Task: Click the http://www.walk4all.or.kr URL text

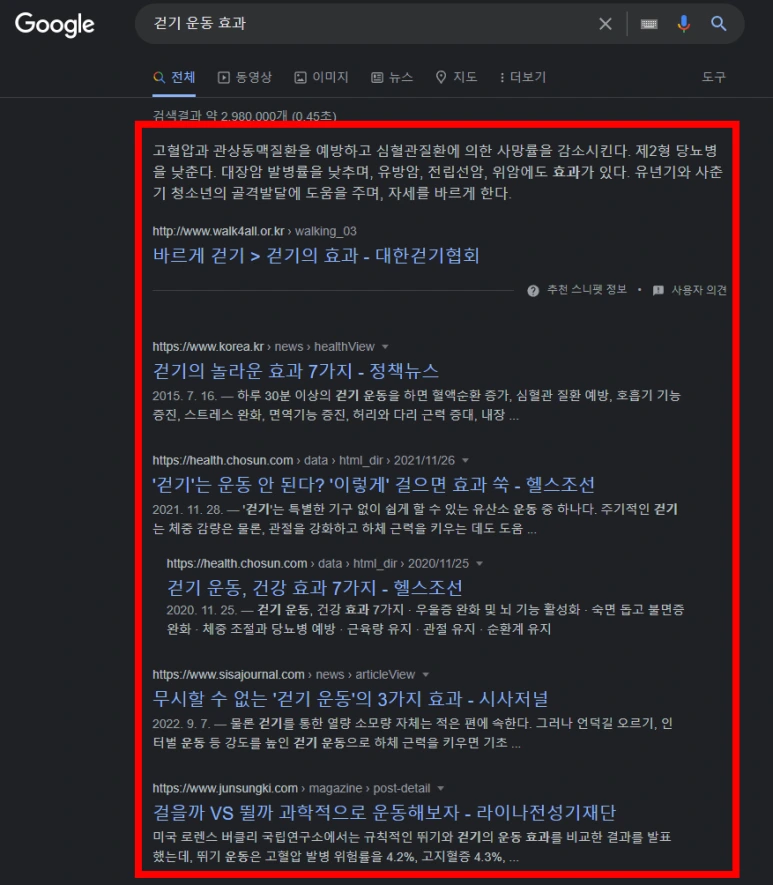Action: click(x=218, y=231)
